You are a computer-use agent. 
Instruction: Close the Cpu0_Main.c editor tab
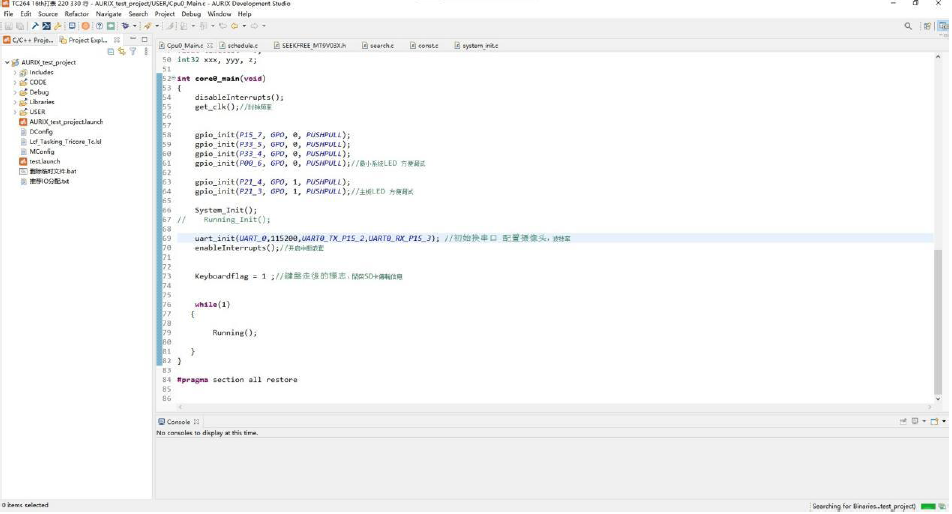(209, 46)
